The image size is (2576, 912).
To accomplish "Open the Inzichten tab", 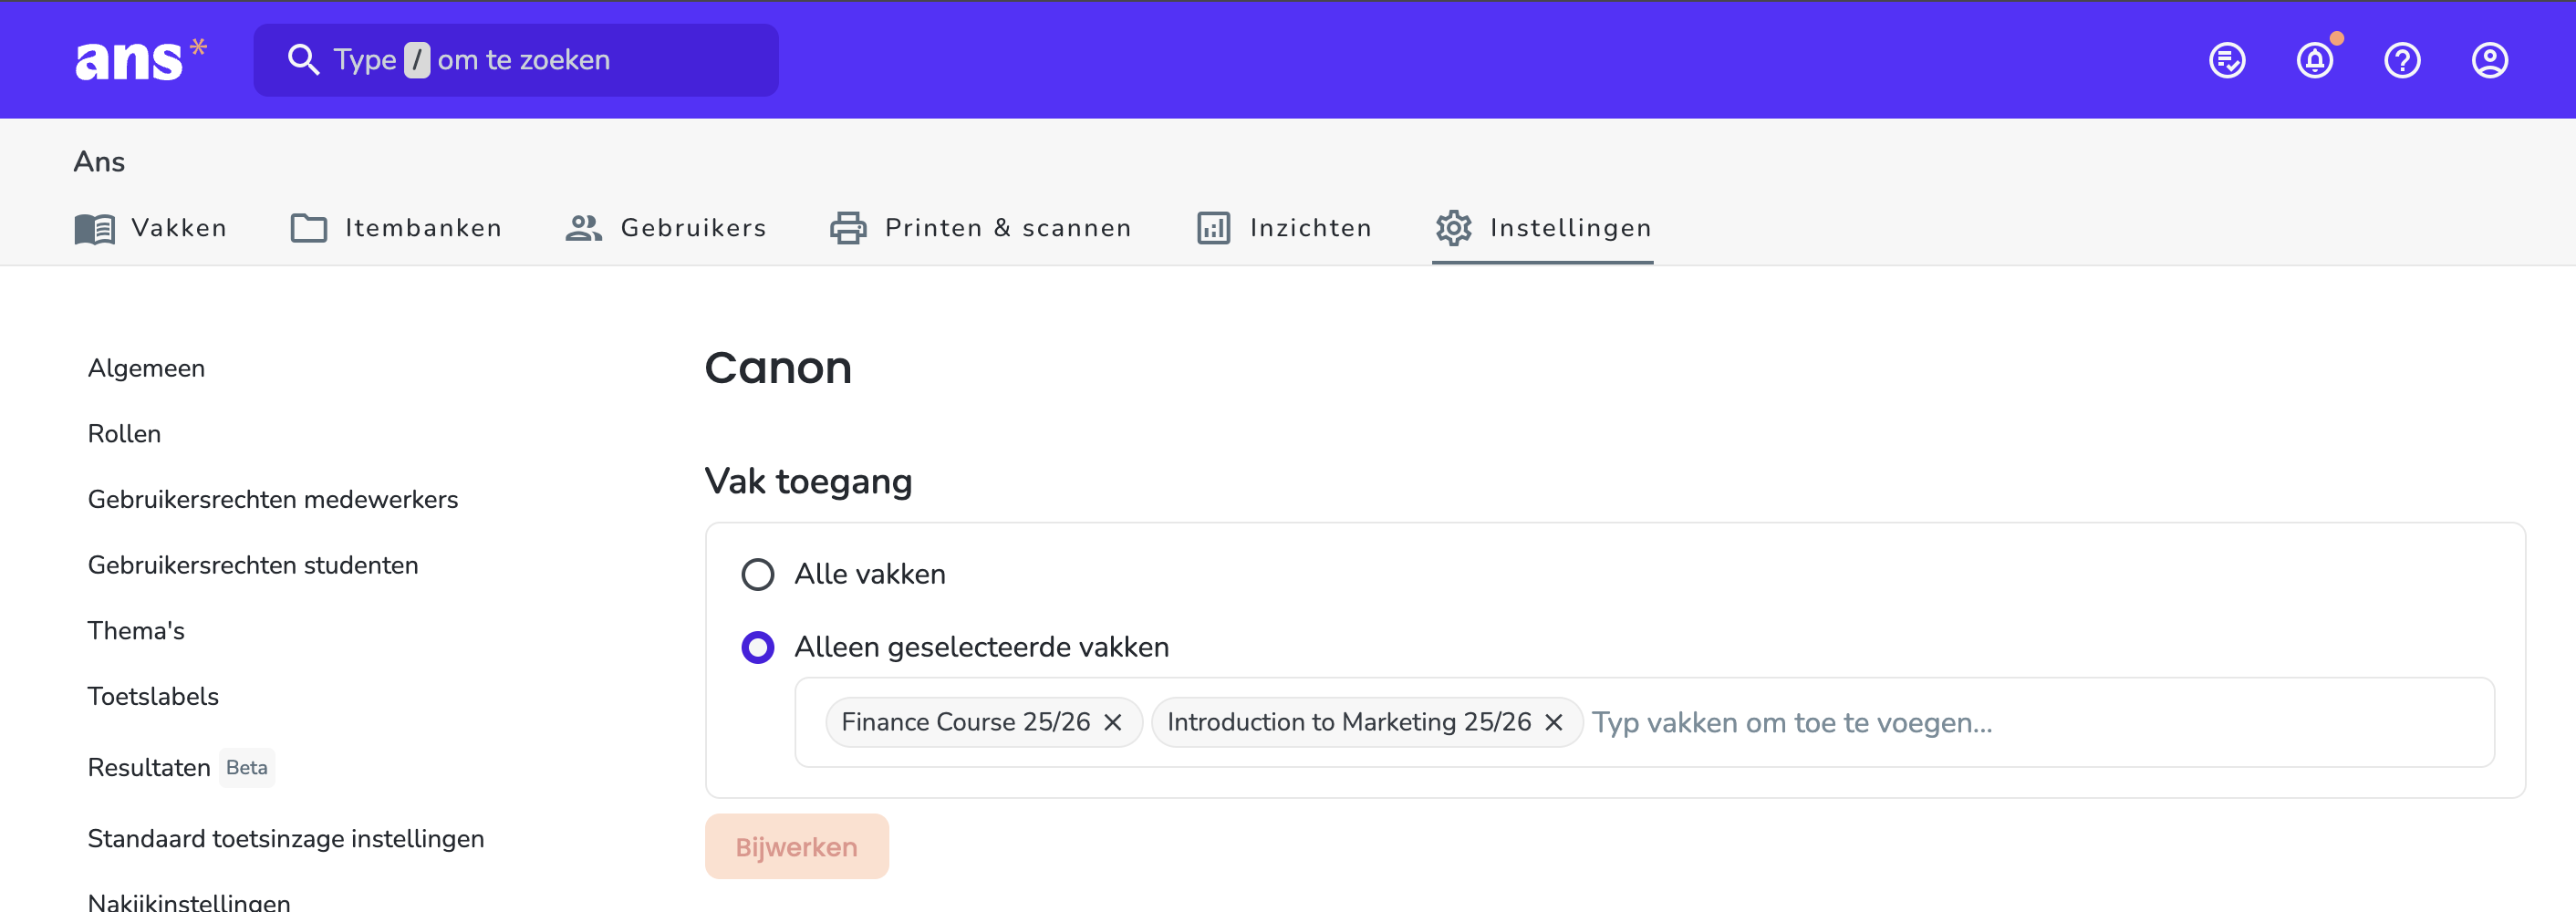I will tap(1284, 229).
